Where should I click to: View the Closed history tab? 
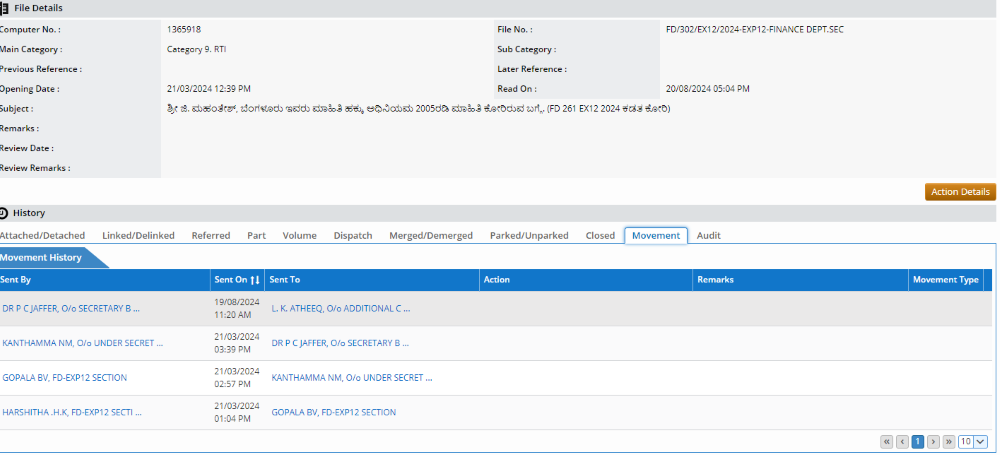pyautogui.click(x=600, y=236)
